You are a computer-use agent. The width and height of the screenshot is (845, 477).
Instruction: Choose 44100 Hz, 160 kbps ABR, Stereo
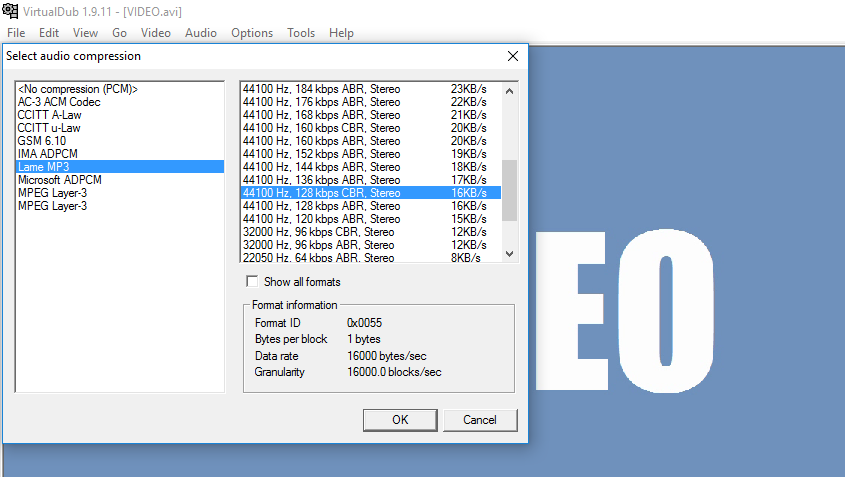click(371, 141)
